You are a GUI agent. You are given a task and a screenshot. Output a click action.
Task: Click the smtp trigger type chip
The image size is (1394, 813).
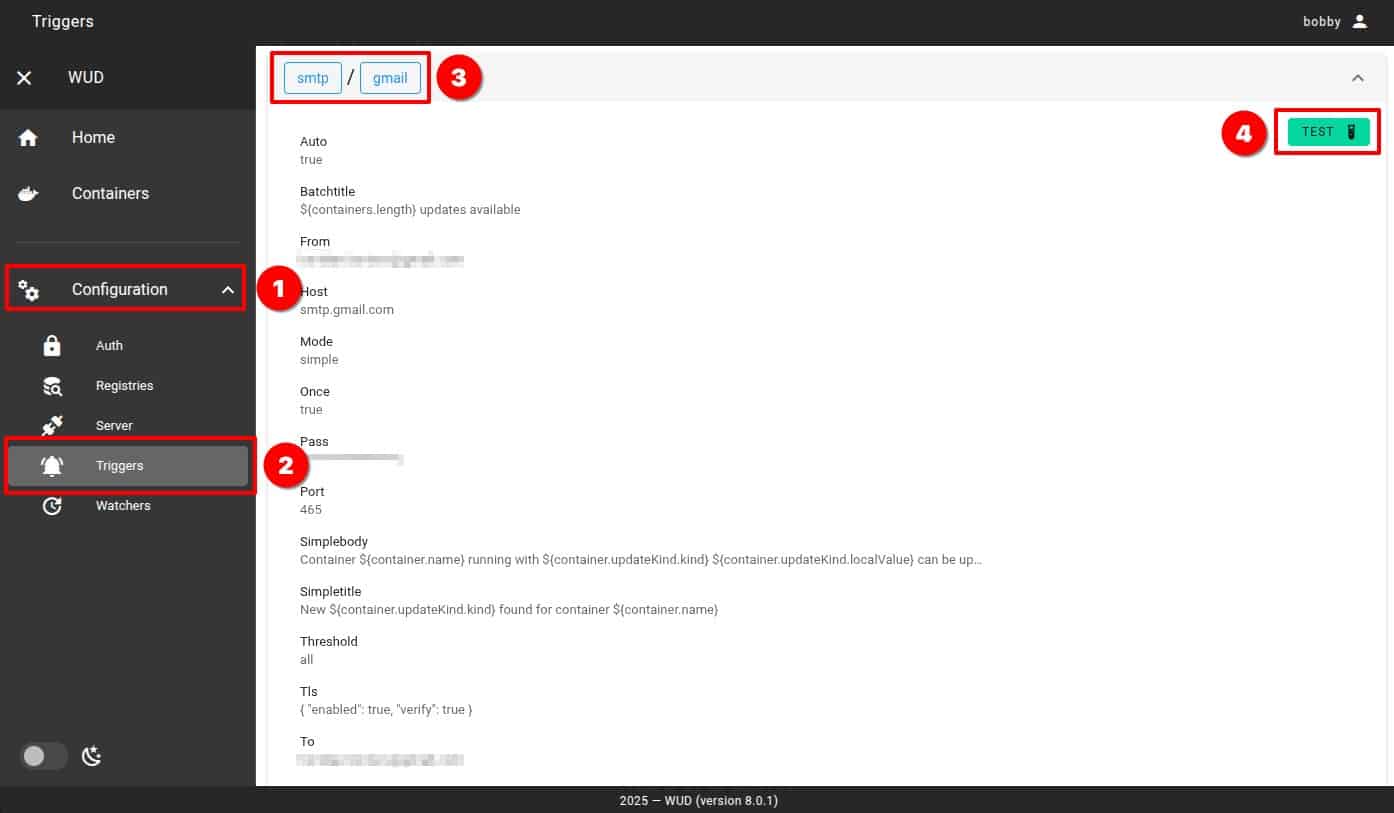point(313,78)
